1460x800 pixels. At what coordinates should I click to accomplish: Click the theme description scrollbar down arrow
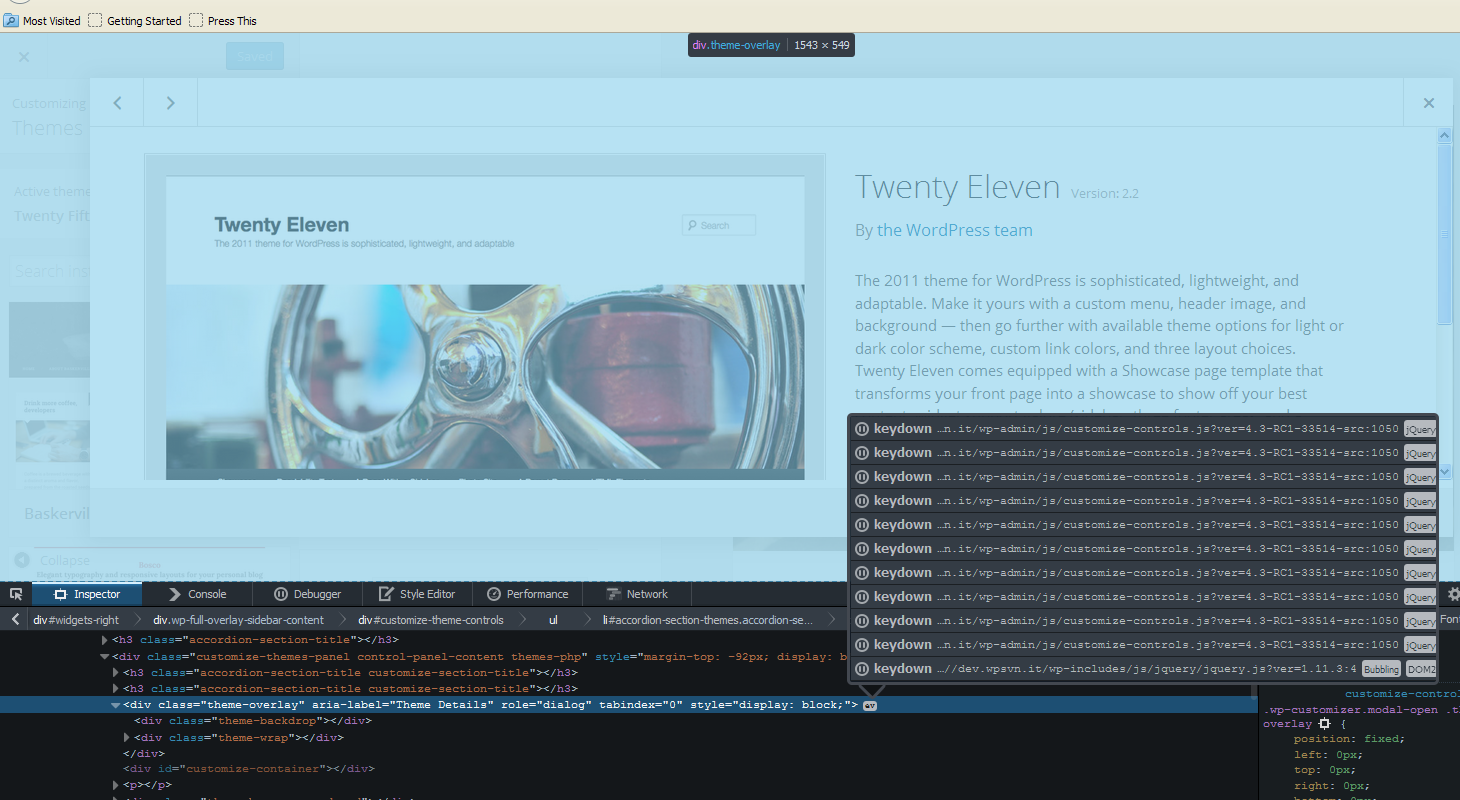click(1445, 470)
